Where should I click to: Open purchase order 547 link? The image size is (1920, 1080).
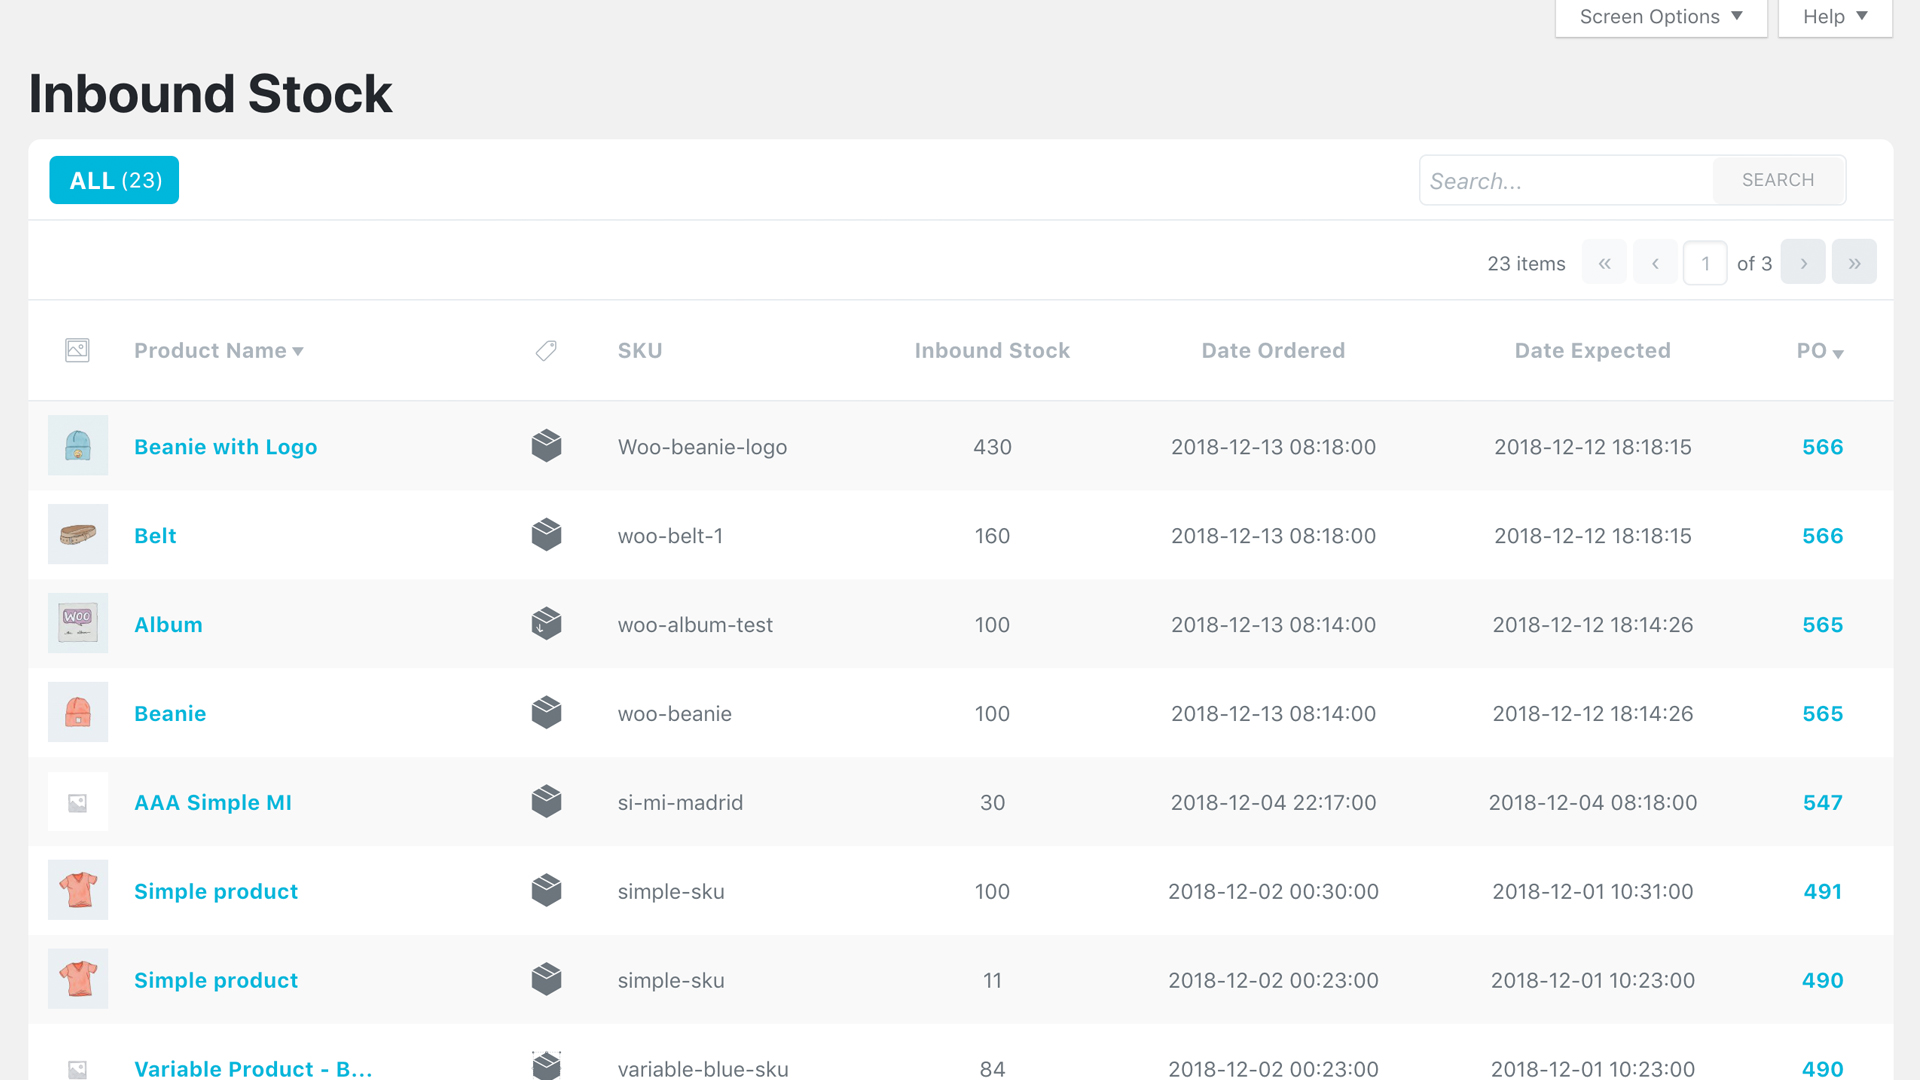[1822, 803]
